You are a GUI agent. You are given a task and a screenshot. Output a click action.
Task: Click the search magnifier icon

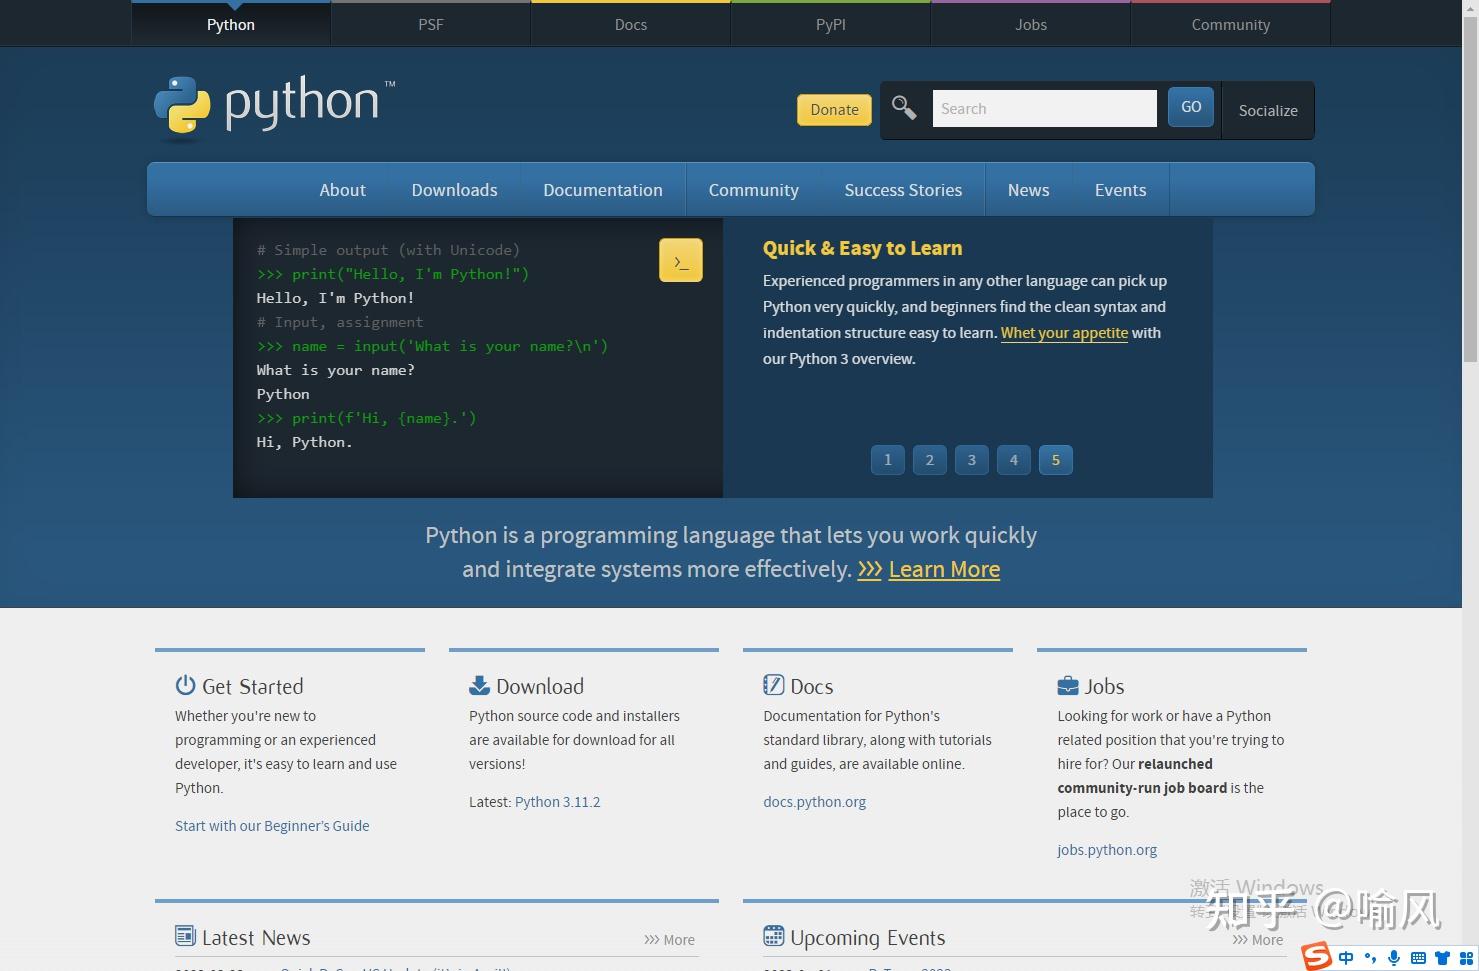click(x=904, y=107)
